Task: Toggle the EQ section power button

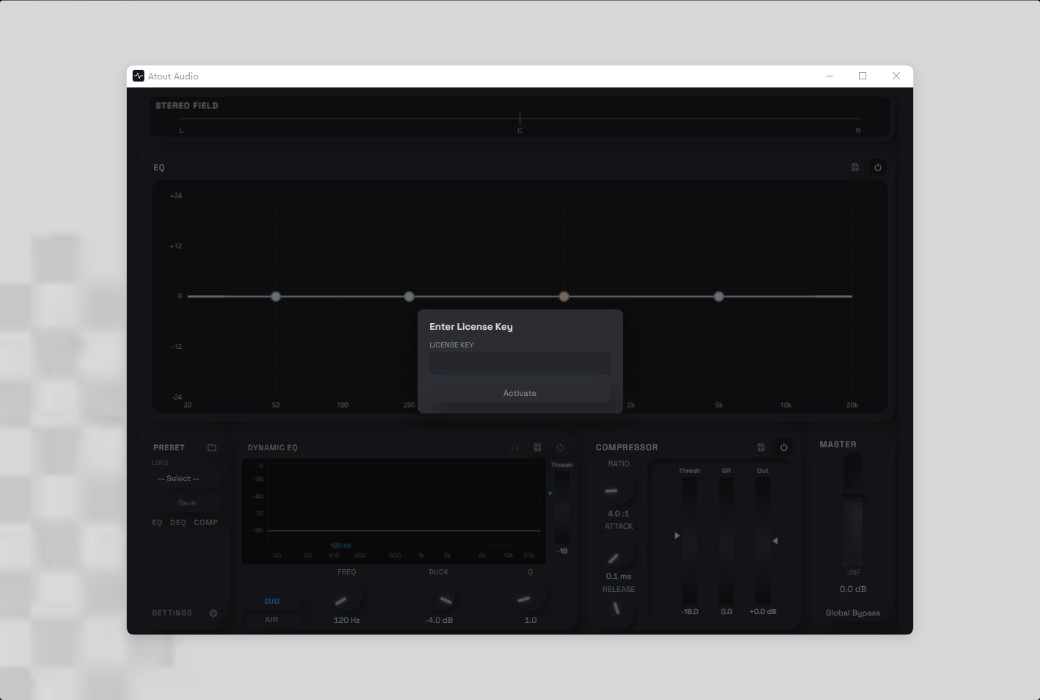Action: (878, 167)
